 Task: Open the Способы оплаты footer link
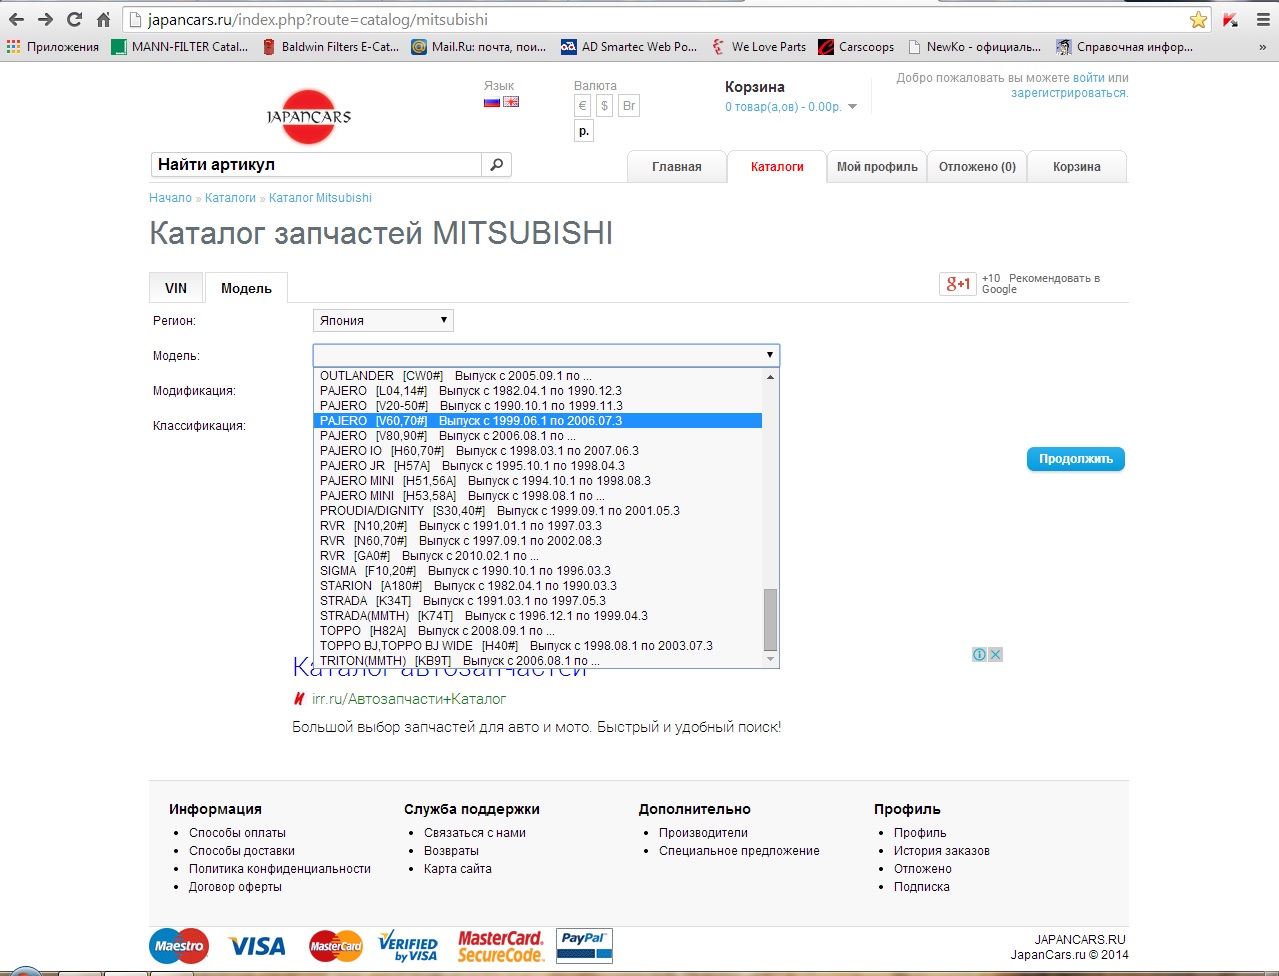[x=237, y=833]
